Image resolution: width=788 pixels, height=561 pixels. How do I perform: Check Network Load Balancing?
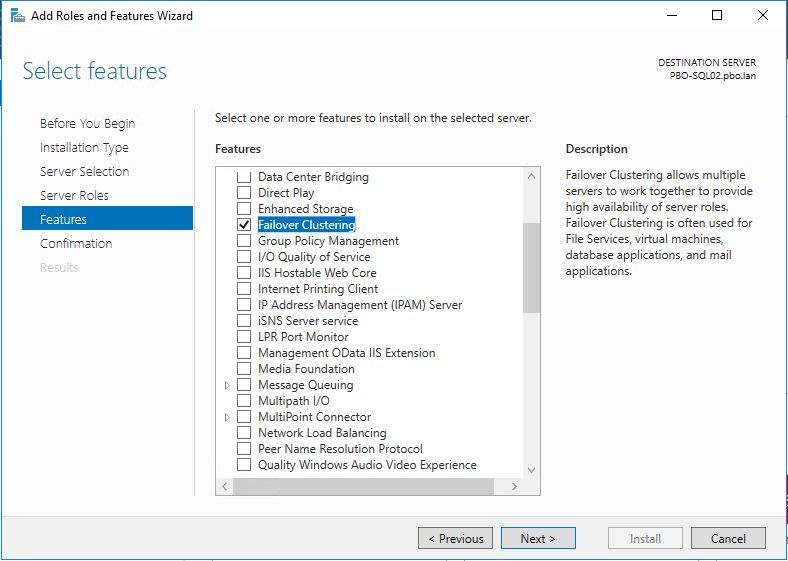[244, 433]
